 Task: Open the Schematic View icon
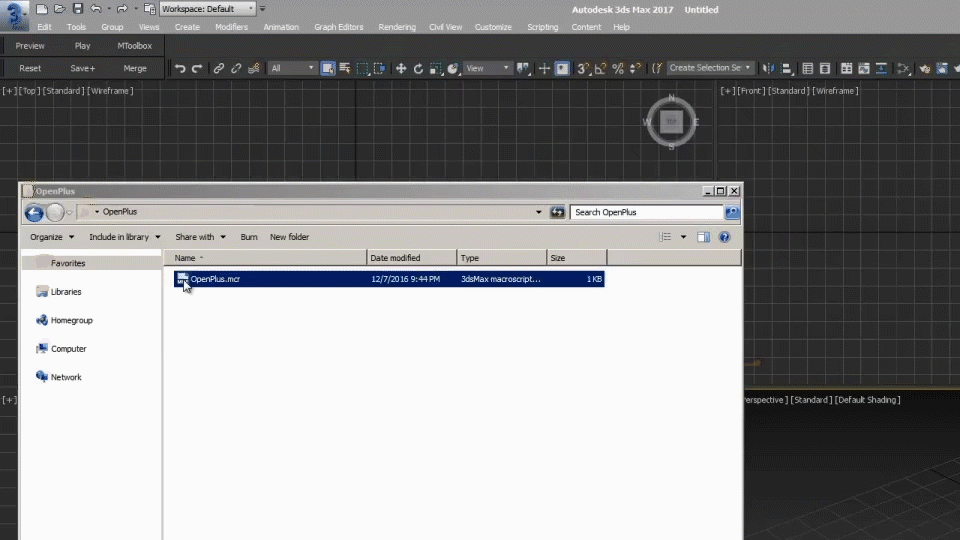tap(881, 69)
